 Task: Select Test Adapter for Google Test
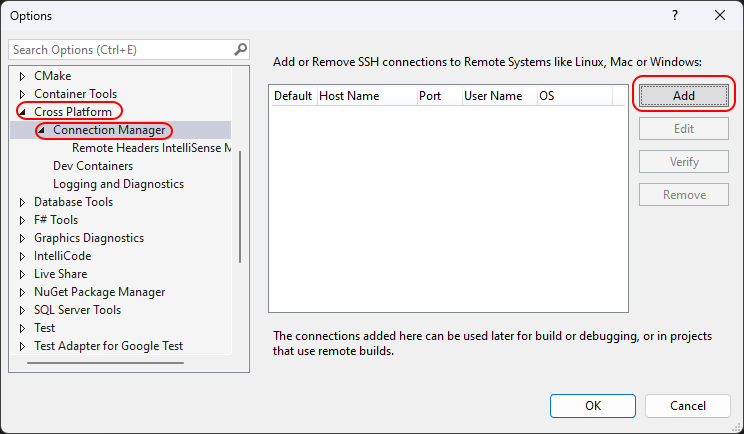(x=108, y=346)
